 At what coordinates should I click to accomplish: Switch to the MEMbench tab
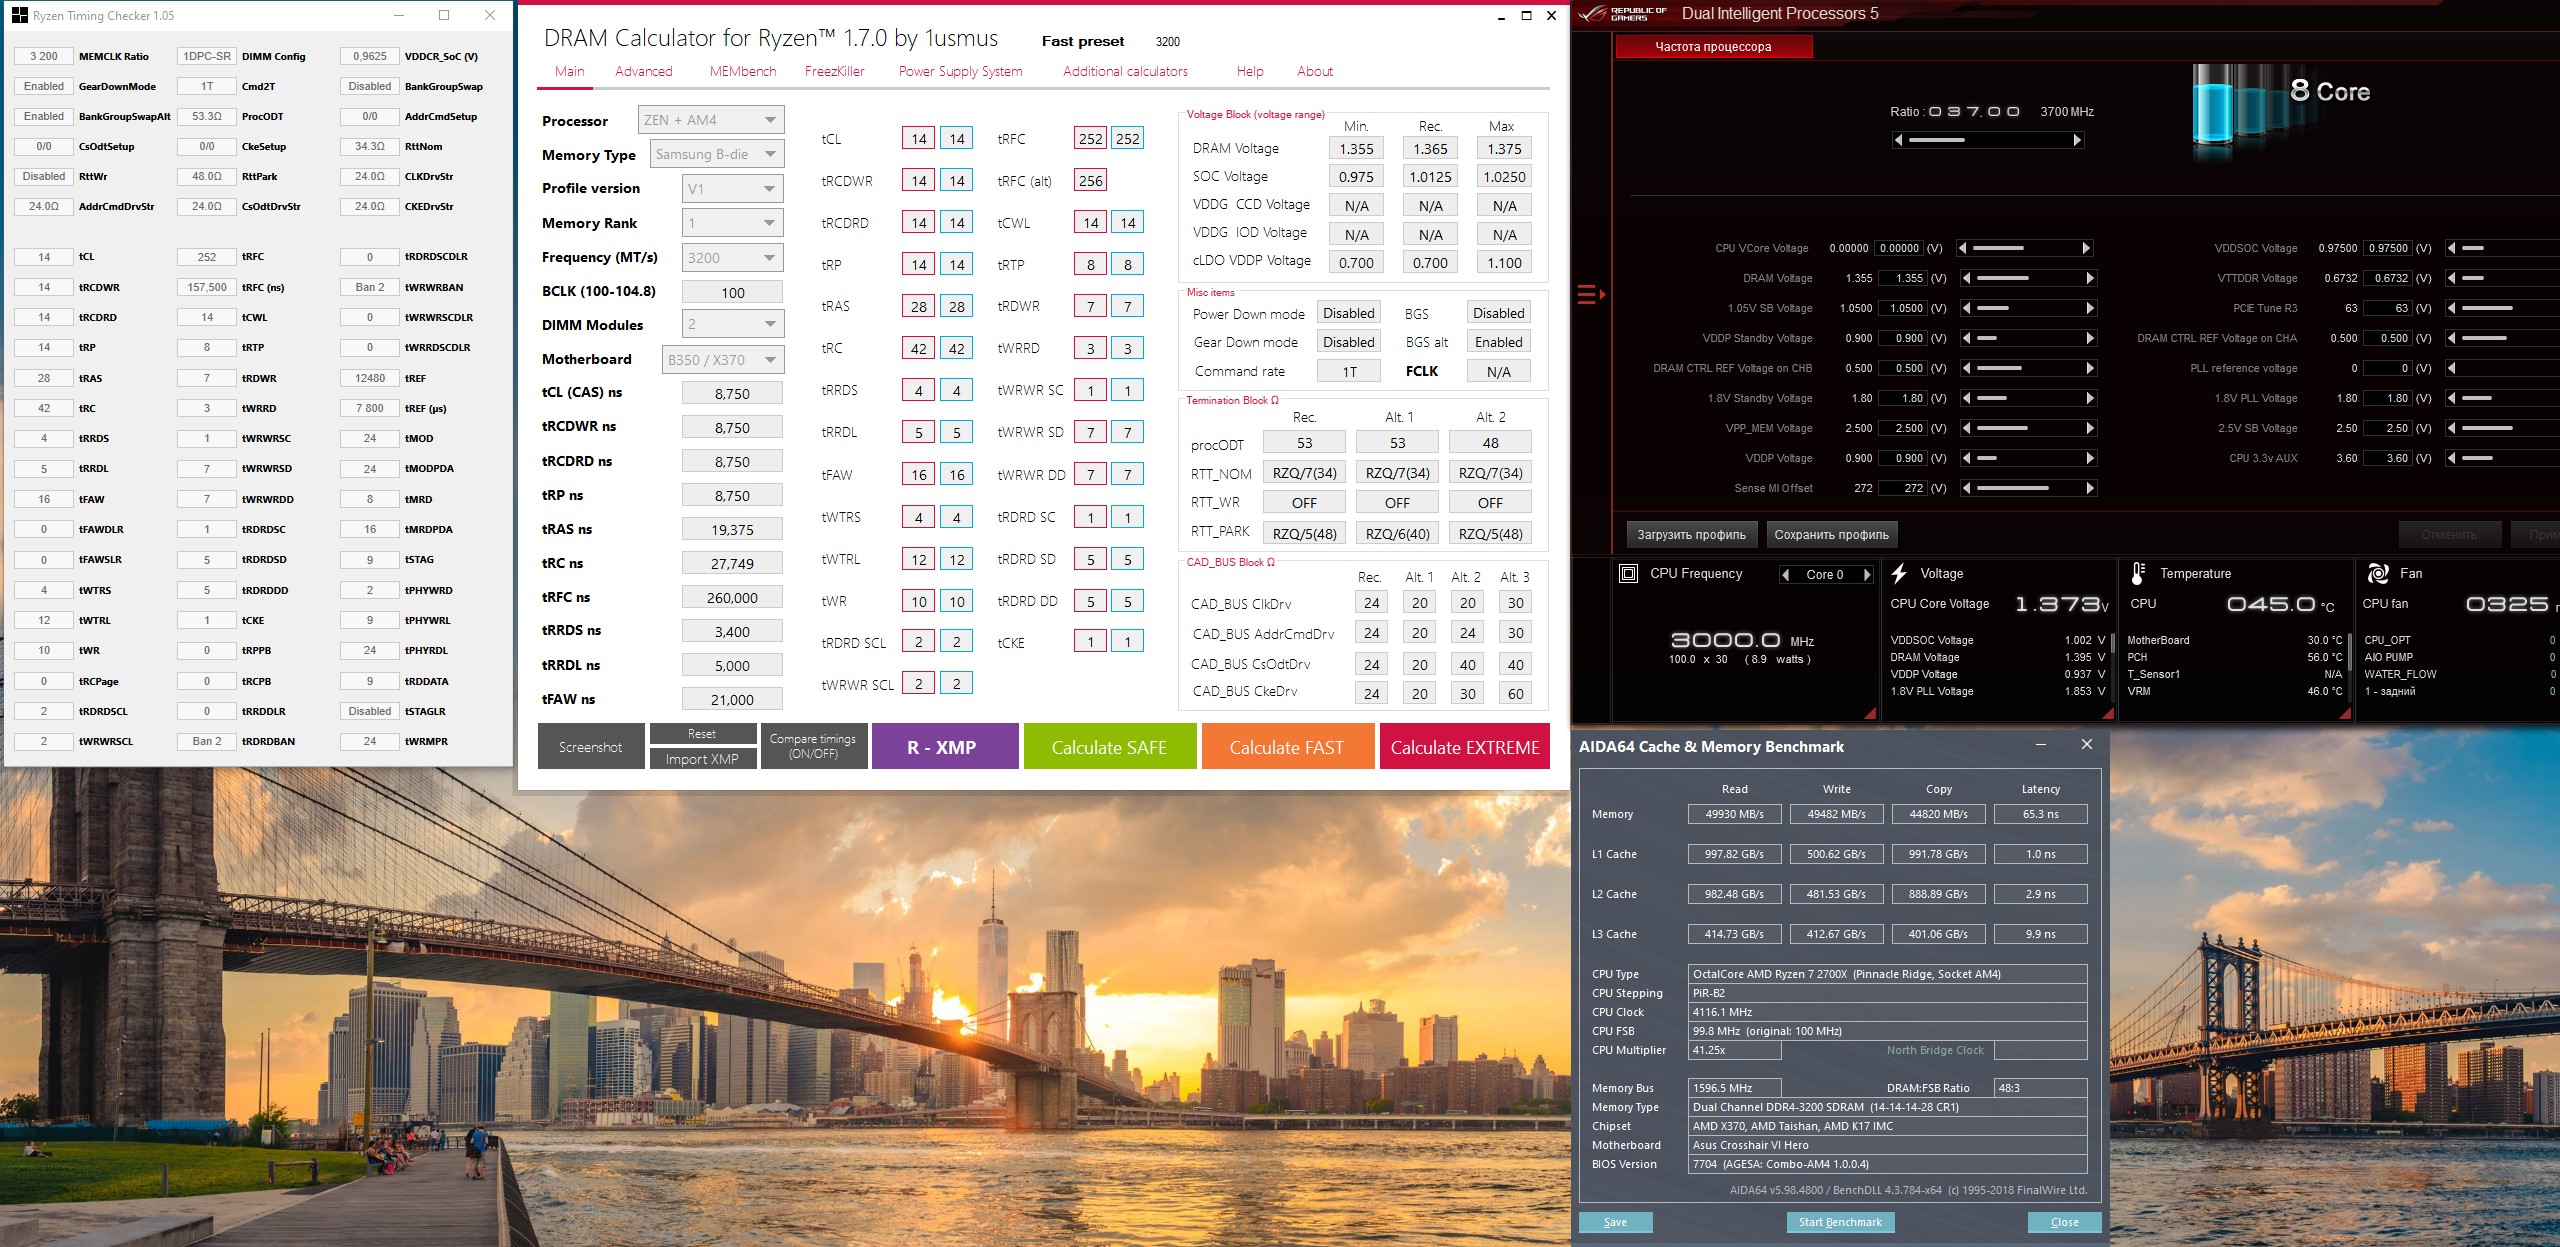(742, 71)
